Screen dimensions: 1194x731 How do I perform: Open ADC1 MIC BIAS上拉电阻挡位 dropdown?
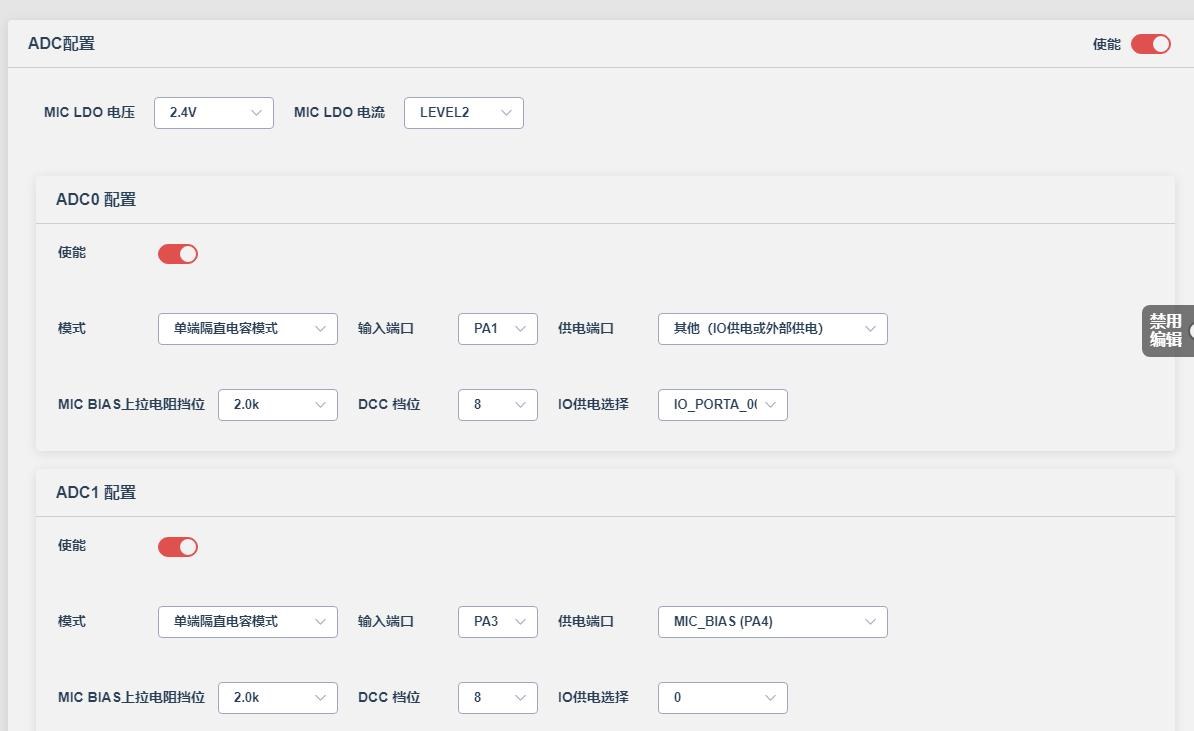(278, 698)
